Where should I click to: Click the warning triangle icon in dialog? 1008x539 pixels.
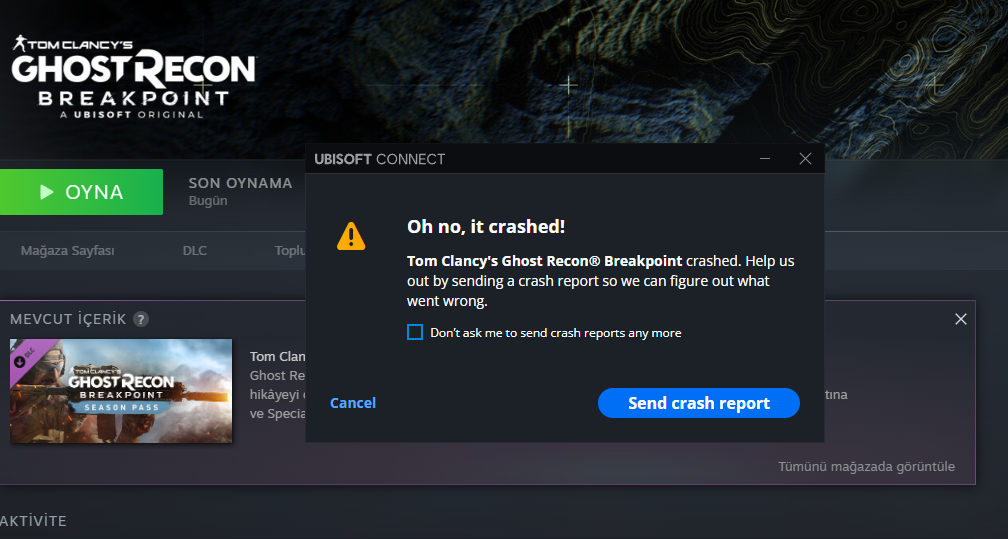click(x=351, y=236)
